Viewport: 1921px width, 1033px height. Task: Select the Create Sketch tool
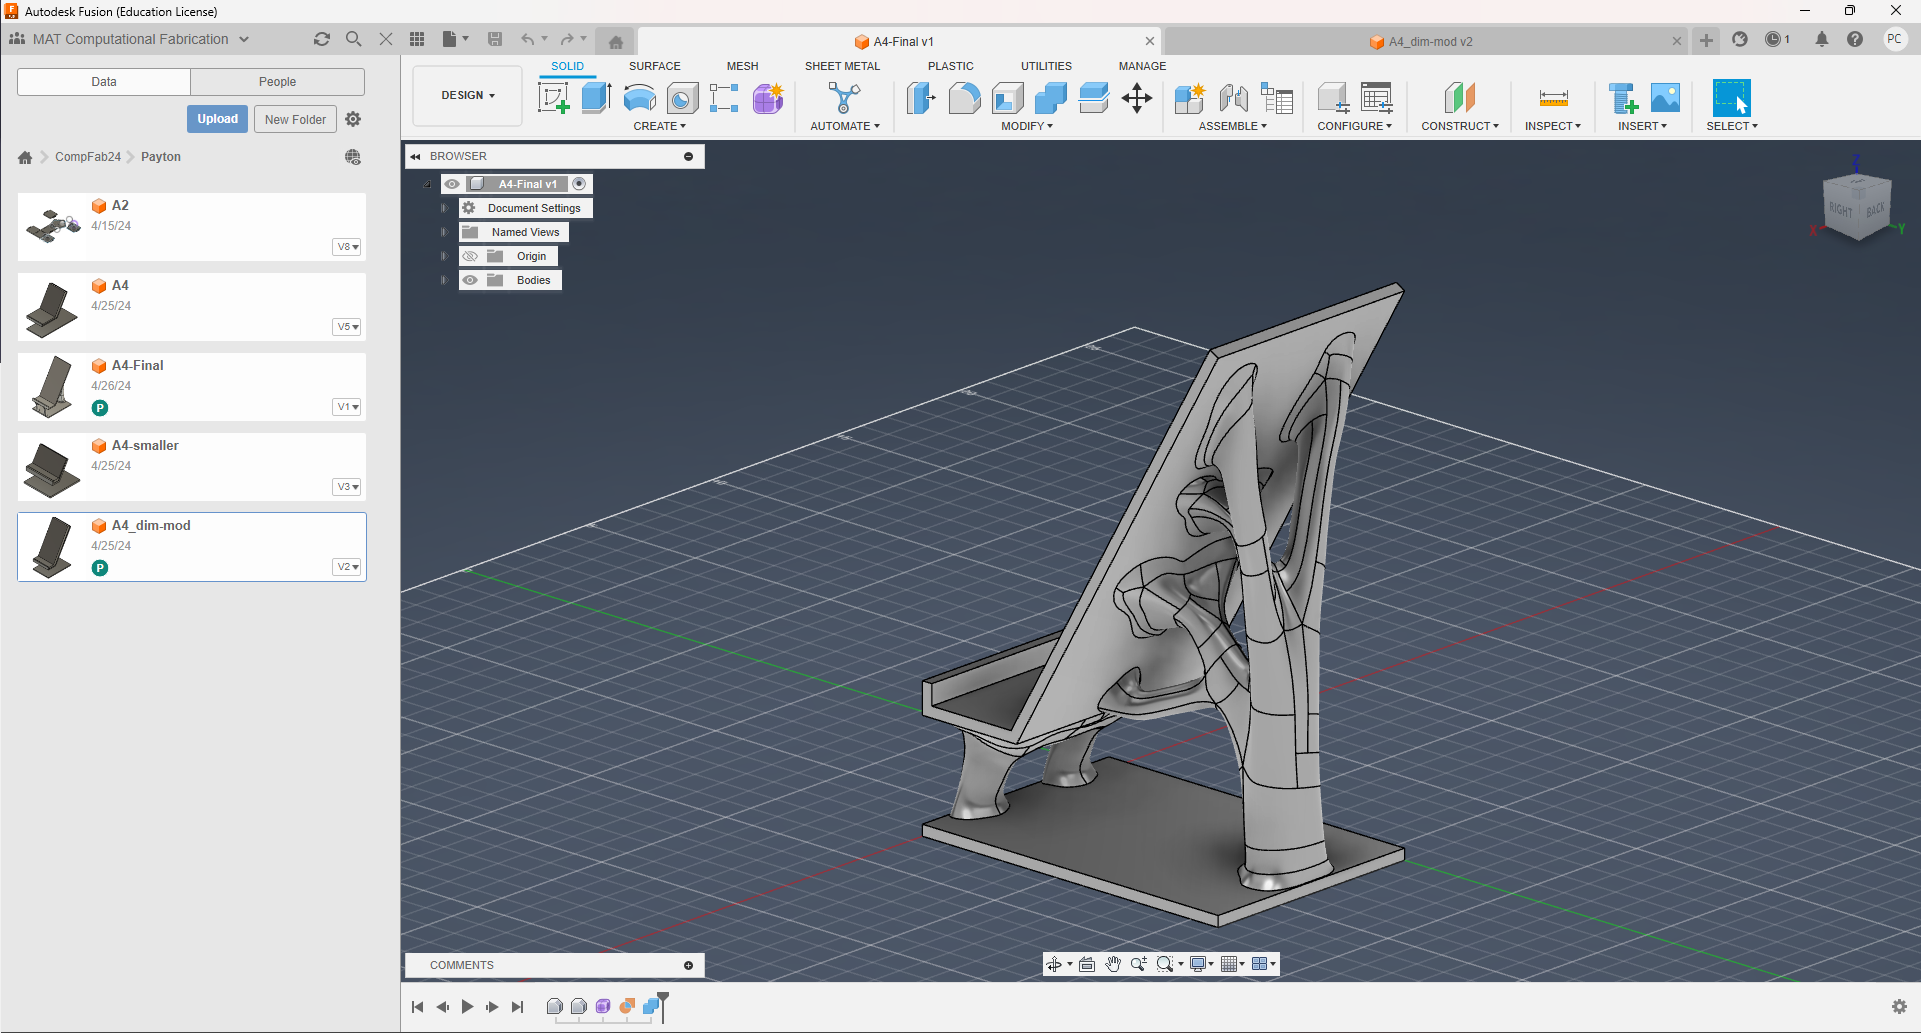[x=554, y=98]
